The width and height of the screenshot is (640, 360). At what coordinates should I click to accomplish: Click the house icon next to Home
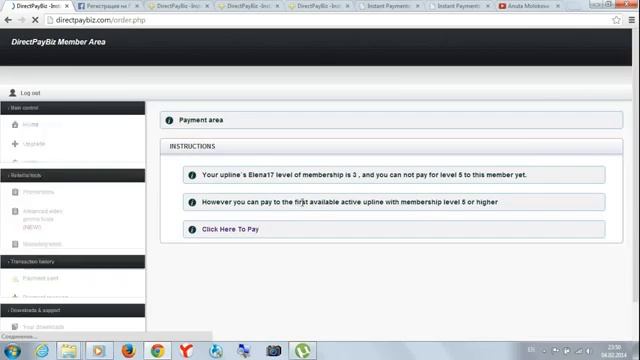(x=15, y=124)
